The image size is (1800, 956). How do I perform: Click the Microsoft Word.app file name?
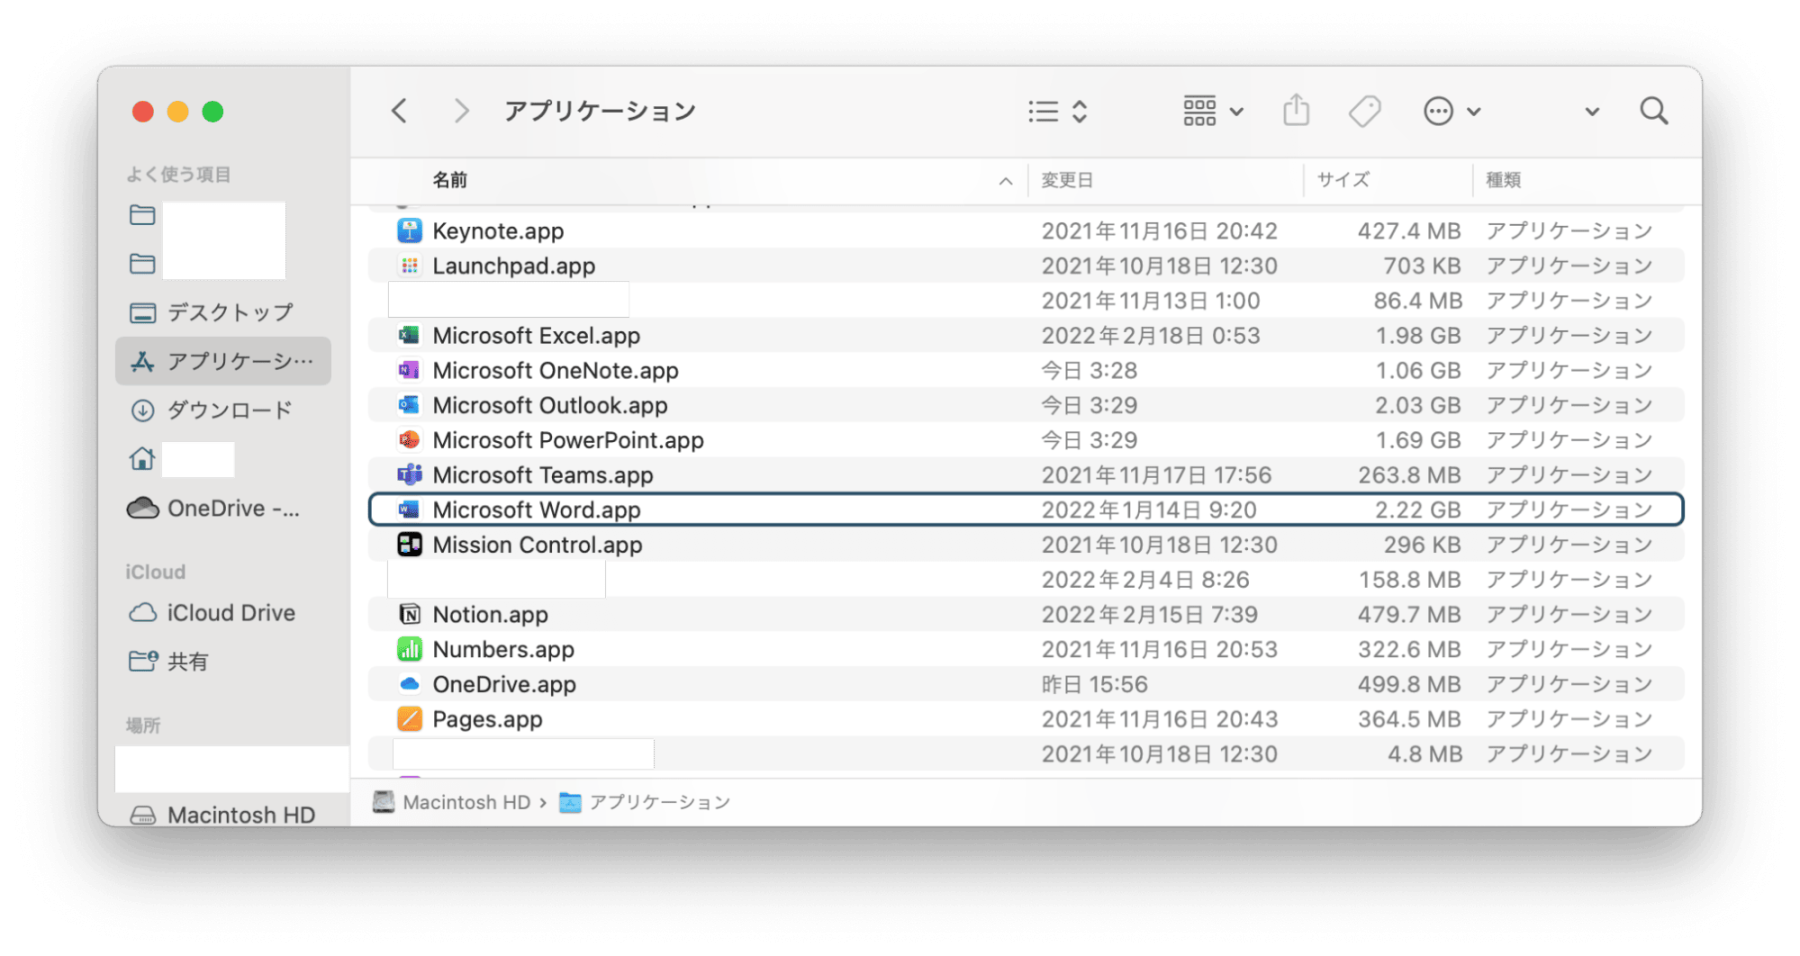click(537, 510)
